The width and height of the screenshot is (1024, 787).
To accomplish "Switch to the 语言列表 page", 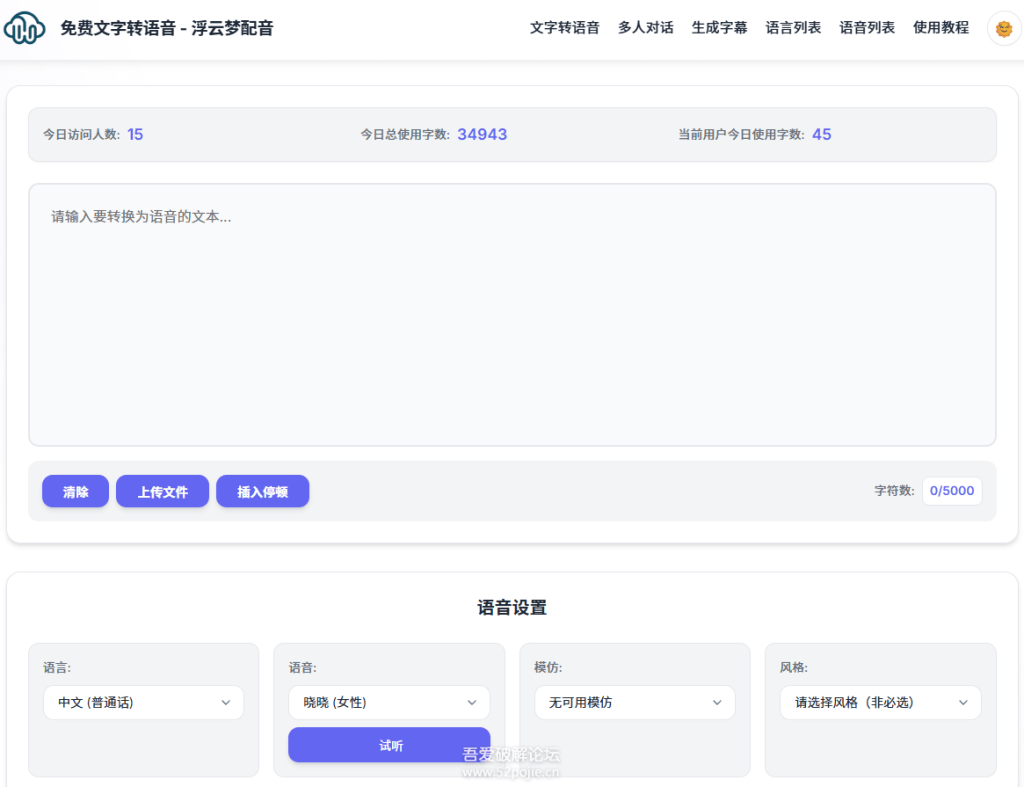I will (793, 28).
